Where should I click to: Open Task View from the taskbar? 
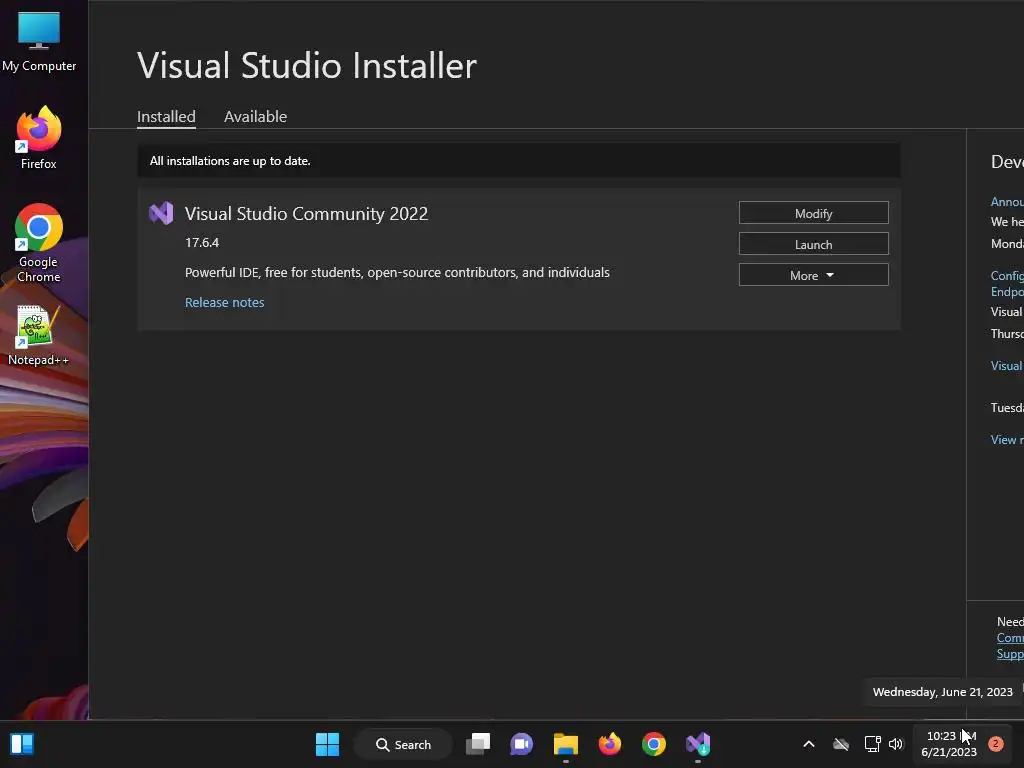pos(478,744)
